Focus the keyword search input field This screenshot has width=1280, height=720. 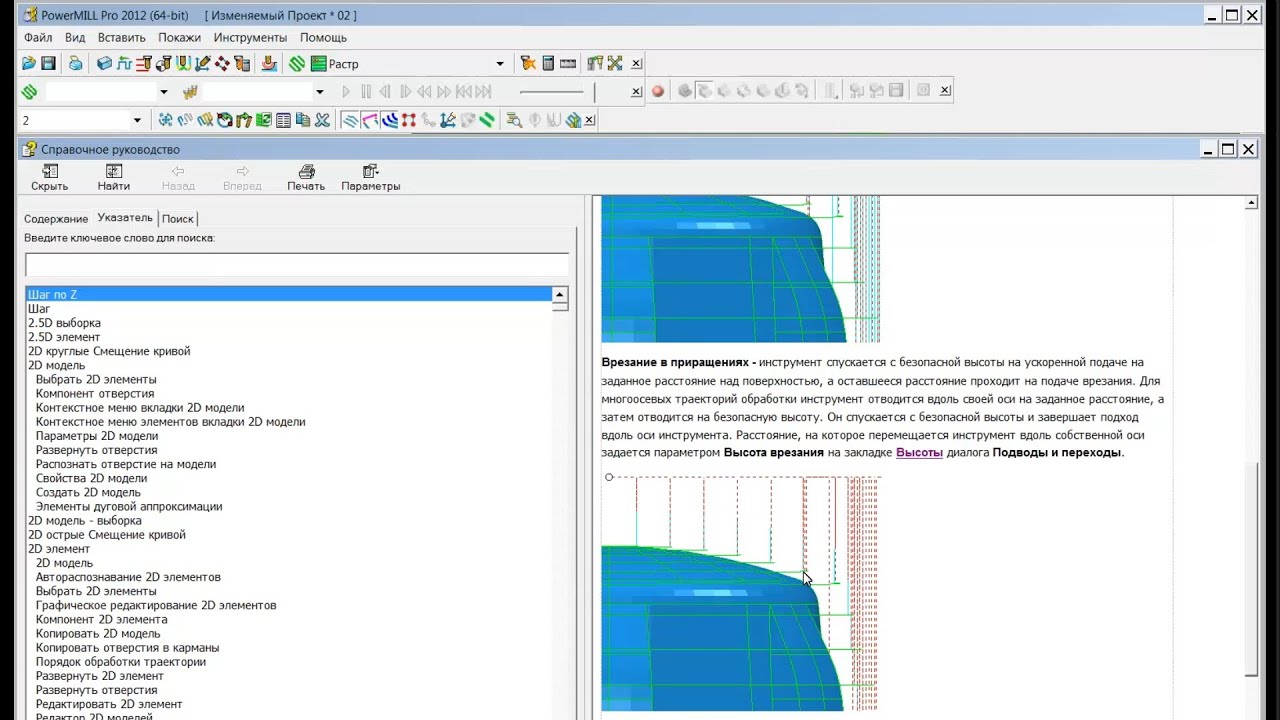297,264
